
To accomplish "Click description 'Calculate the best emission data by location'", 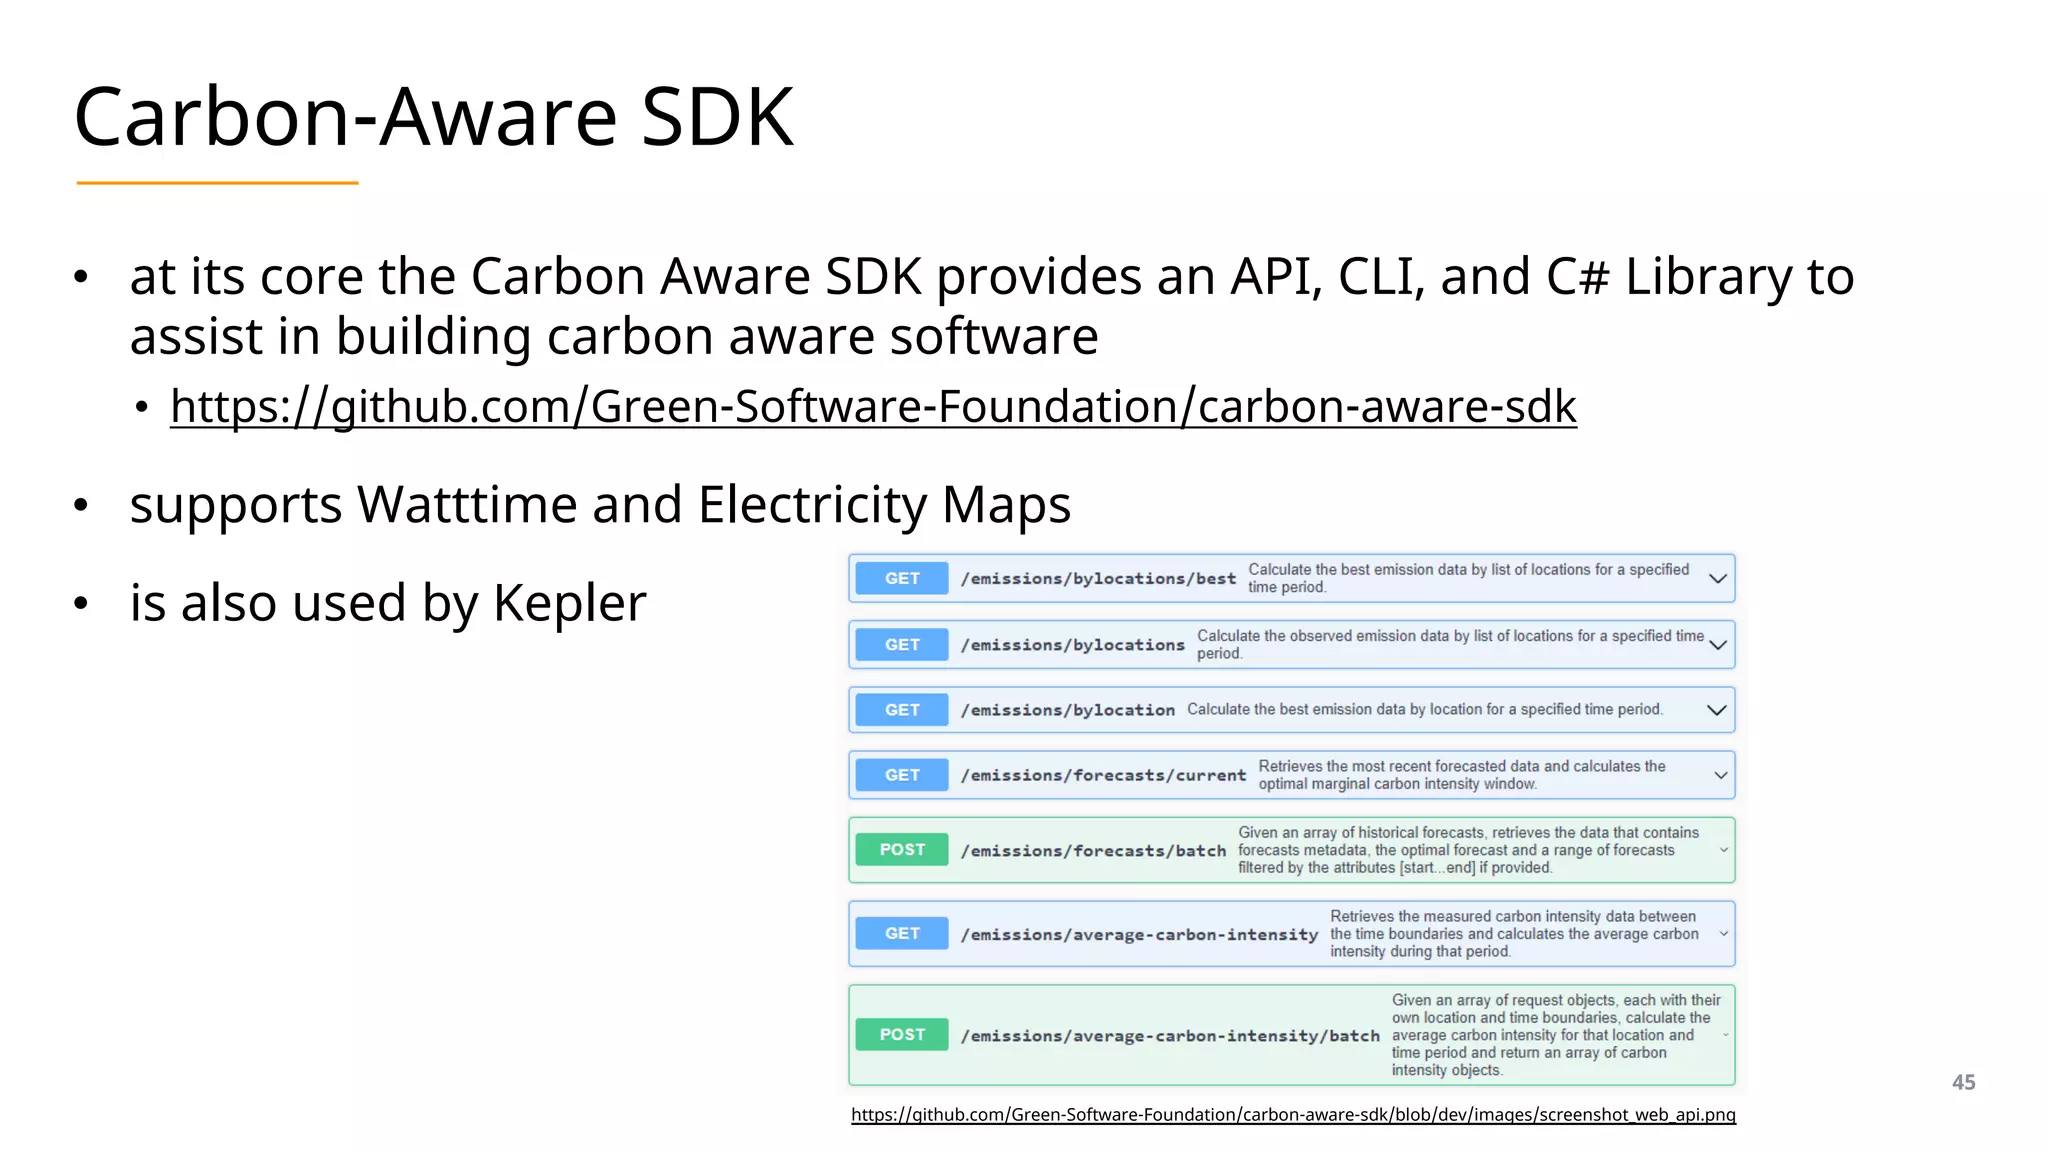I will (x=1424, y=709).
